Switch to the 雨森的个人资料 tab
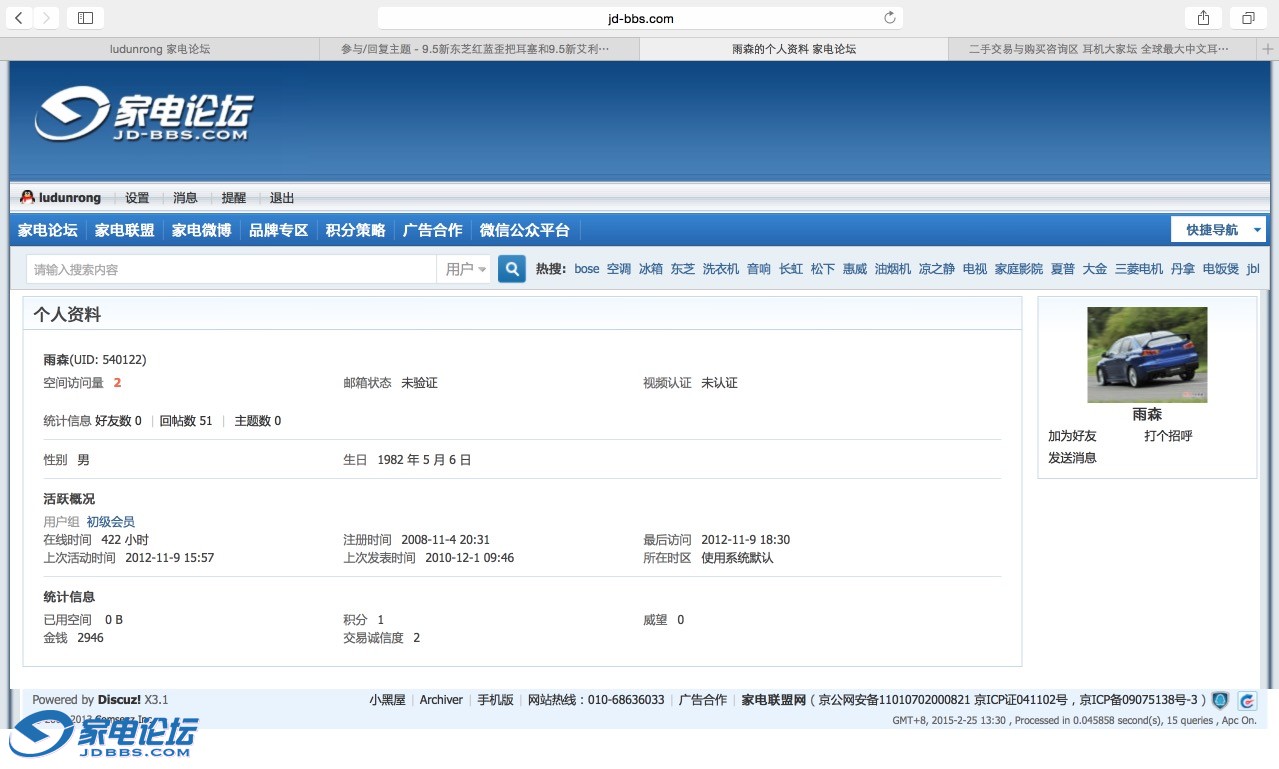This screenshot has height=769, width=1279. [x=793, y=48]
